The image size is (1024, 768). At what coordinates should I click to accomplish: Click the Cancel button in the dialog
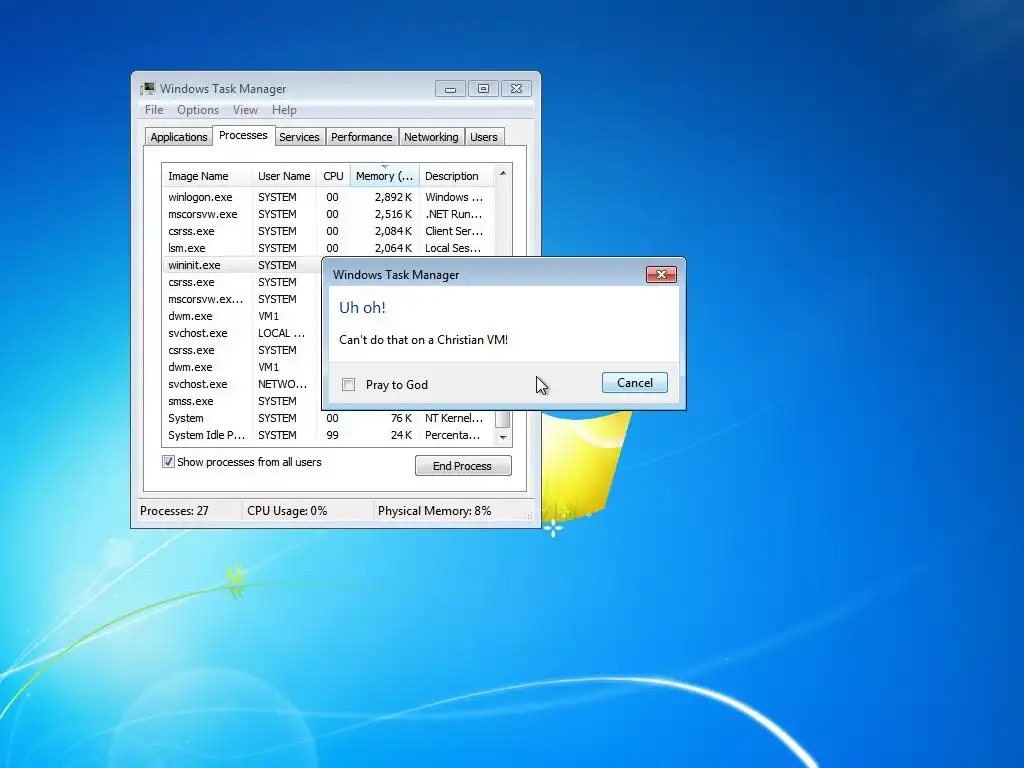[x=635, y=383]
